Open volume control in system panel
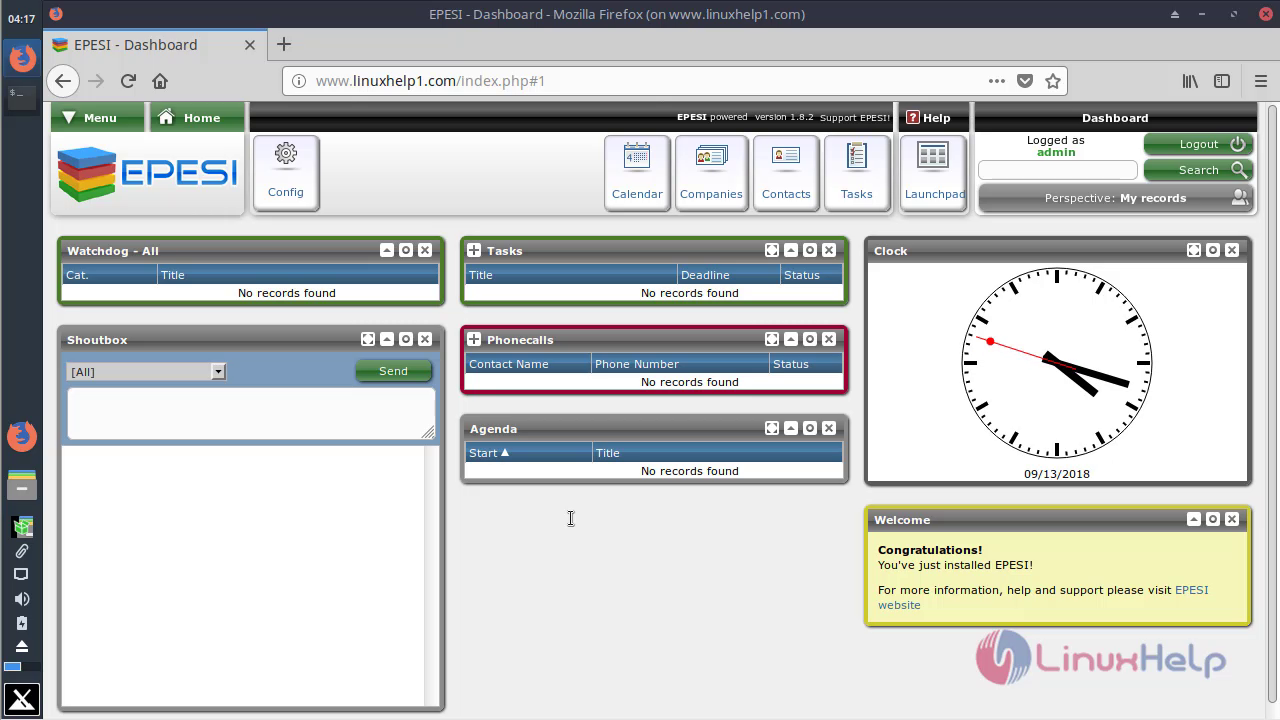1280x720 pixels. click(21, 599)
